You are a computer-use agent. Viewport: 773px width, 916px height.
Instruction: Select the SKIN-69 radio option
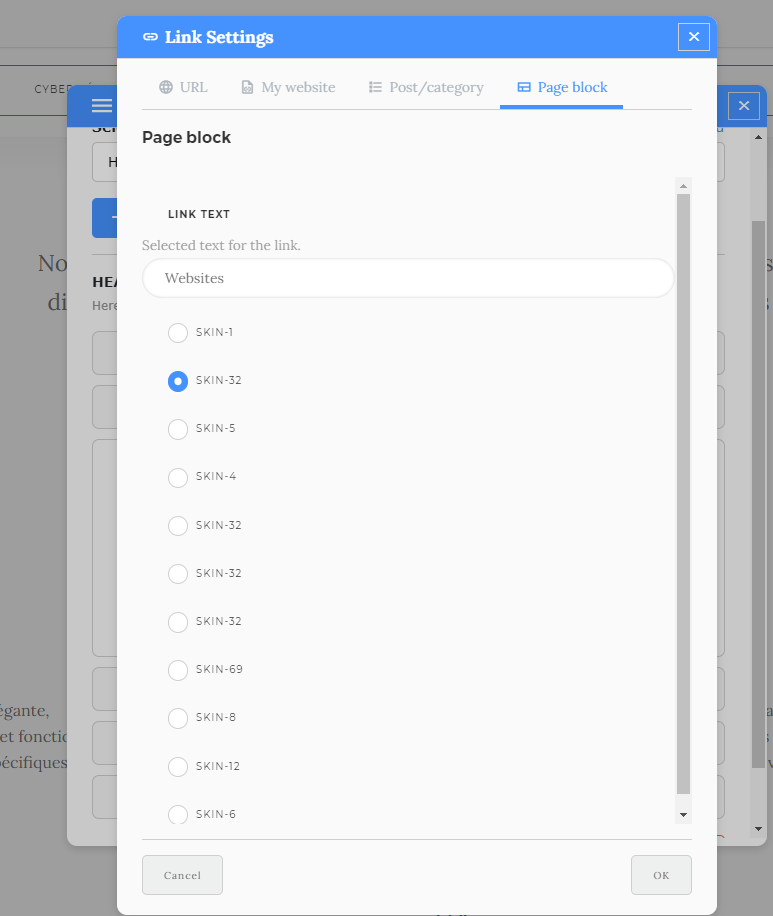[x=178, y=669]
